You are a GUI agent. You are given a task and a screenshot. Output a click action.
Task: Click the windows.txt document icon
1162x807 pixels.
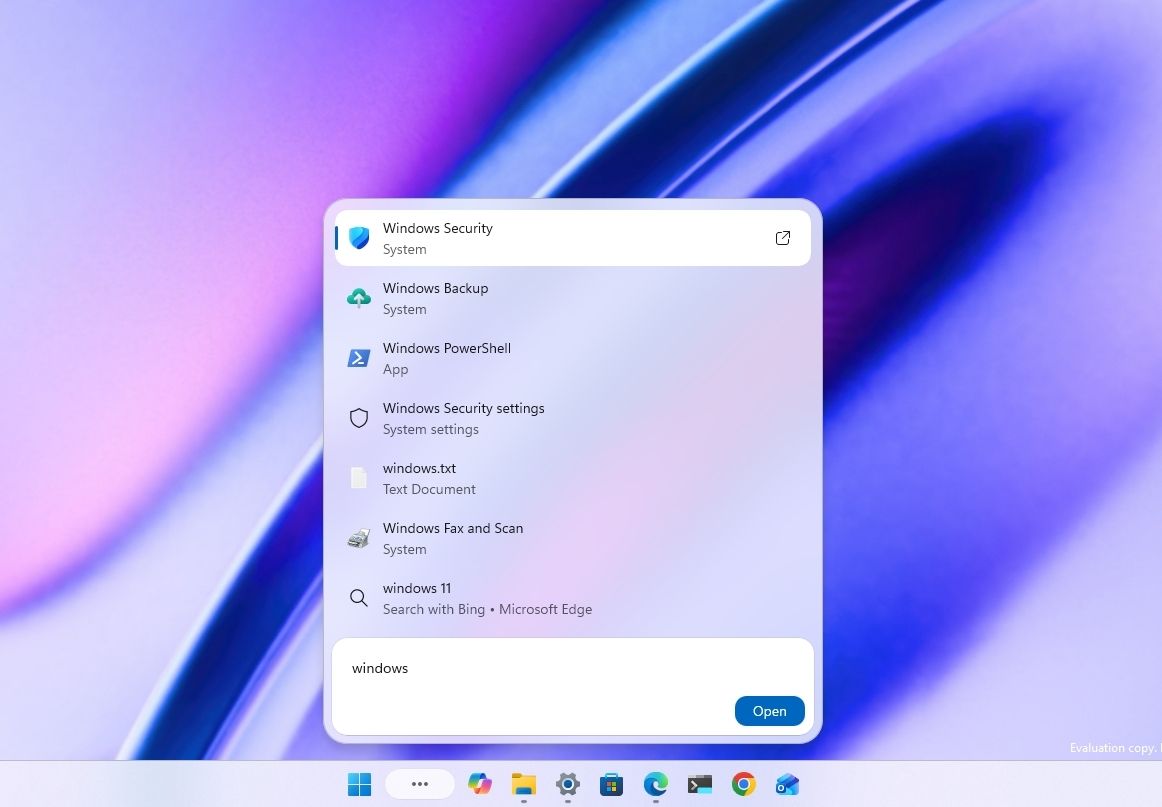(359, 478)
